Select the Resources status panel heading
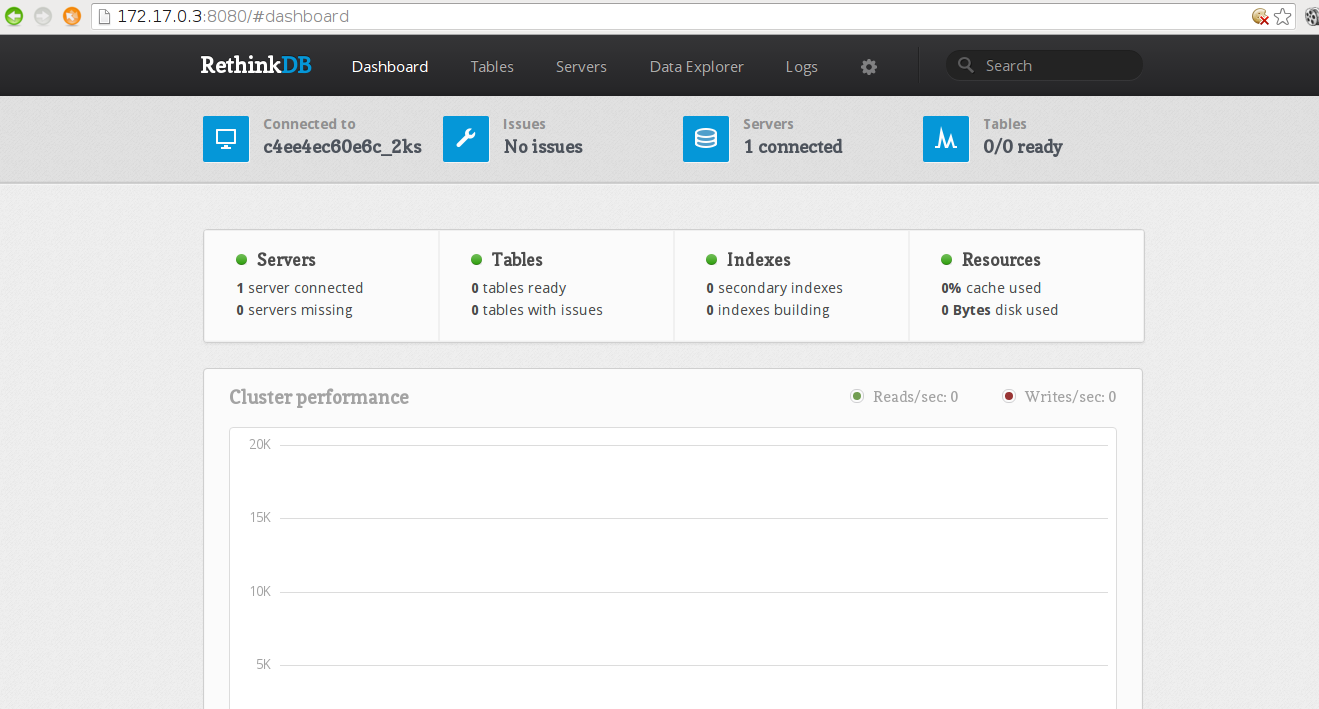The height and width of the screenshot is (709, 1319). coord(1000,260)
